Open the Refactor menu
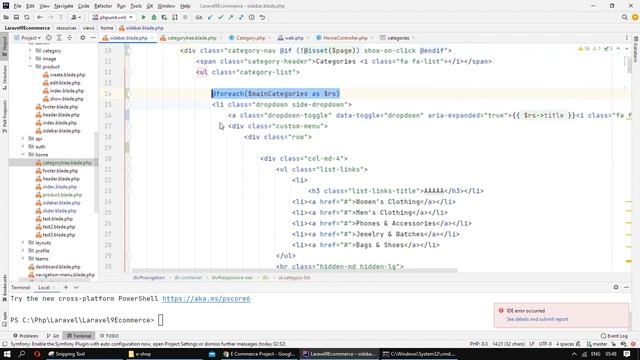Image resolution: width=640 pixels, height=360 pixels. pyautogui.click(x=103, y=6)
